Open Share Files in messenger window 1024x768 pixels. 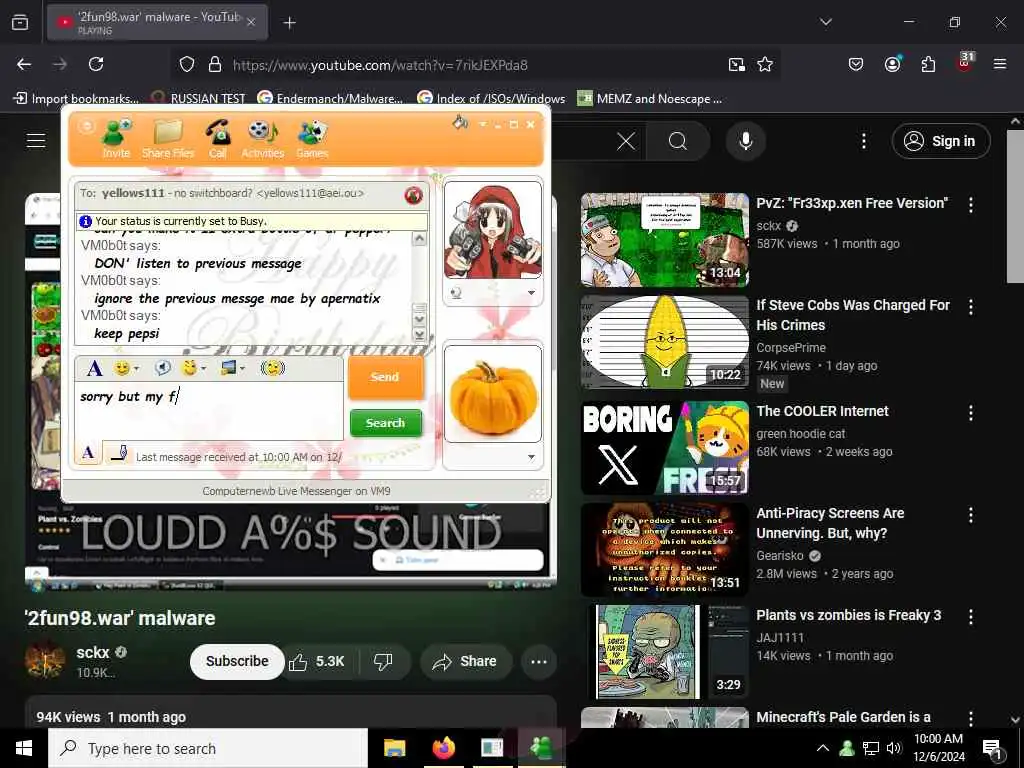(x=168, y=138)
